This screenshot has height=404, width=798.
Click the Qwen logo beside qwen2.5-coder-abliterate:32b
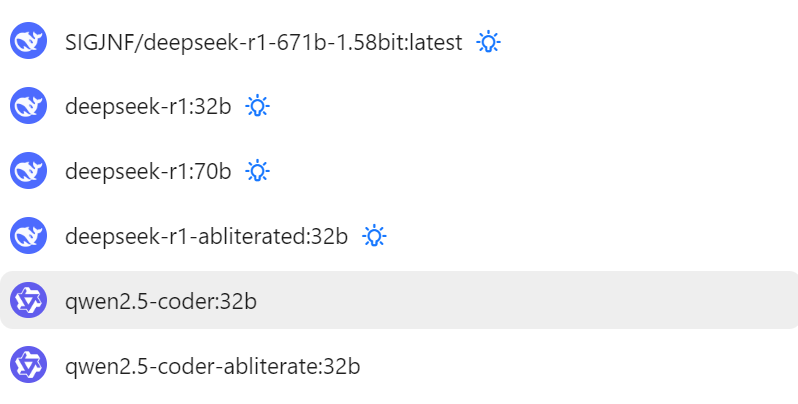click(28, 365)
